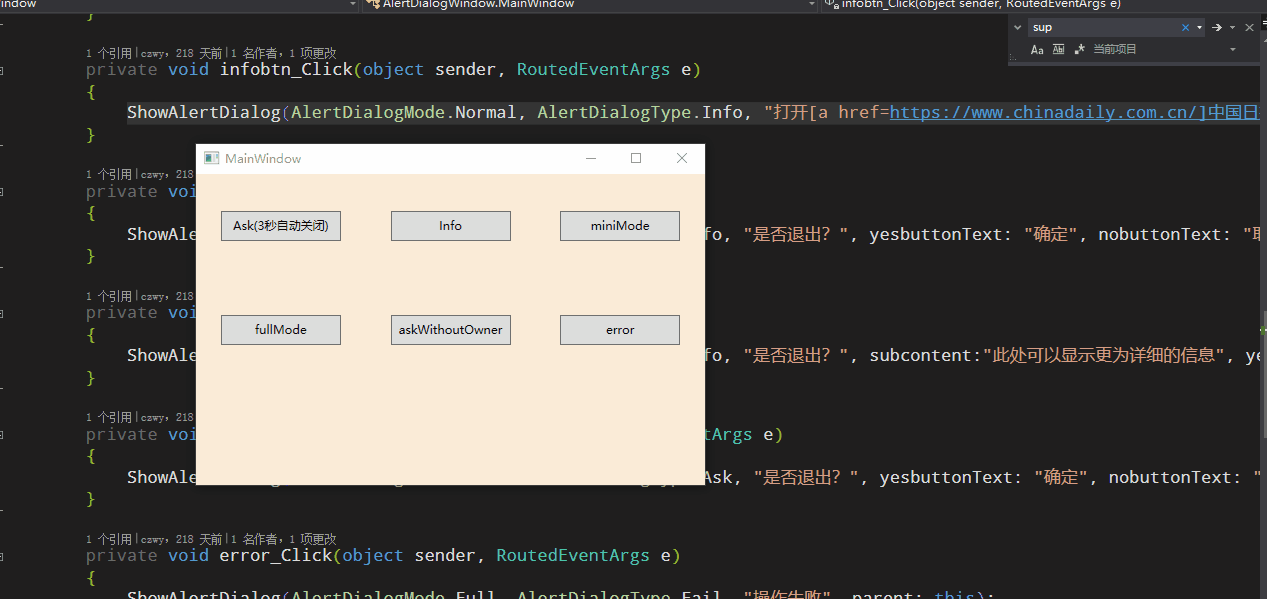The image size is (1267, 599).
Task: Toggle Match whole word in find panel
Action: (x=1058, y=49)
